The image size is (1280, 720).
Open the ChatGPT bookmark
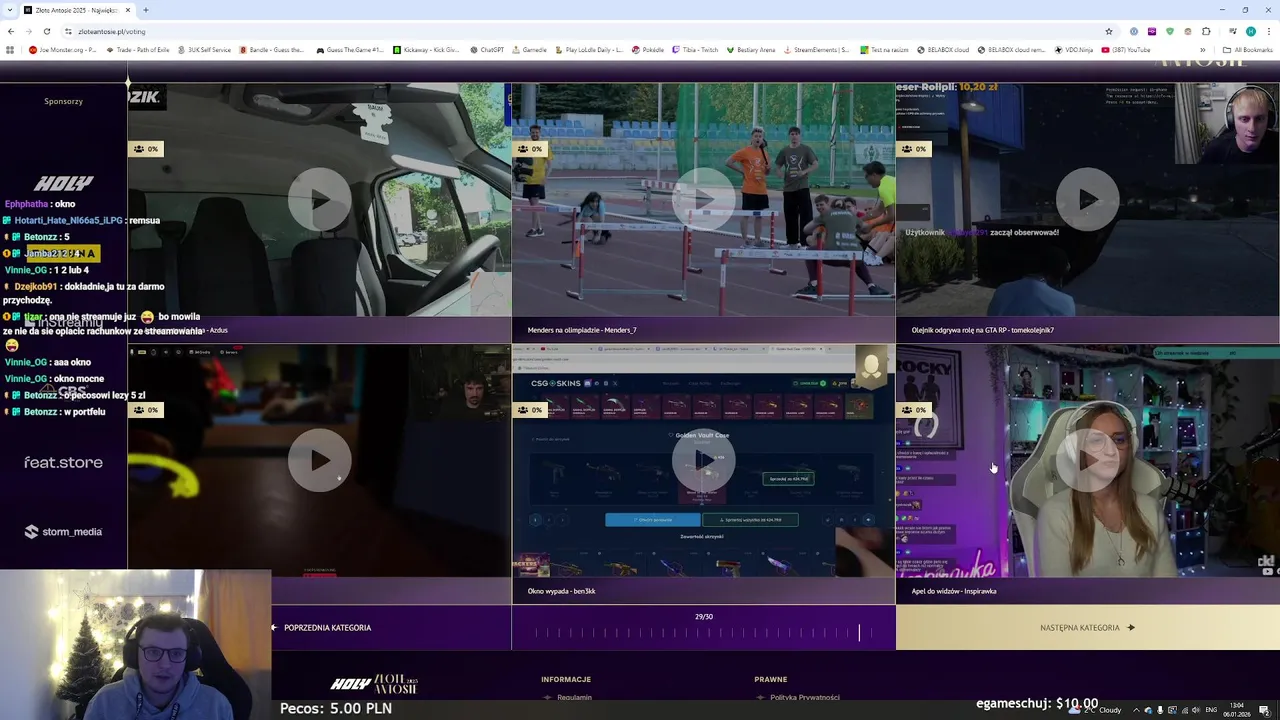point(487,50)
